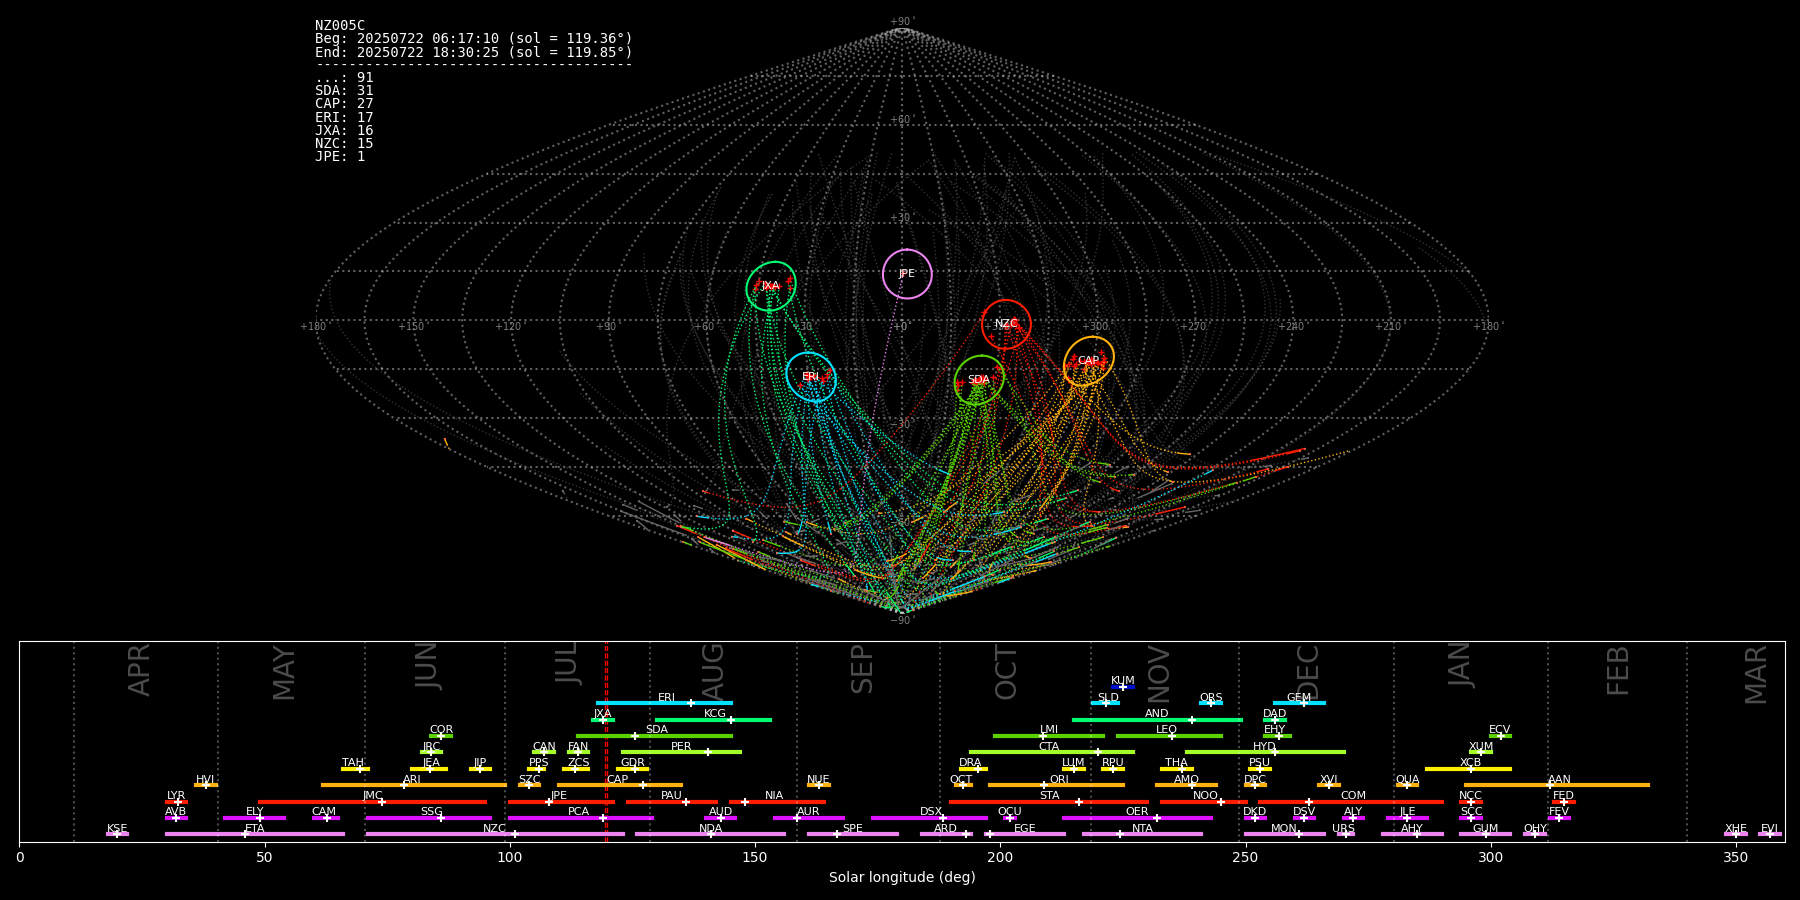Screen dimensions: 1800x900
Task: Click the APR month label
Action: pos(139,669)
